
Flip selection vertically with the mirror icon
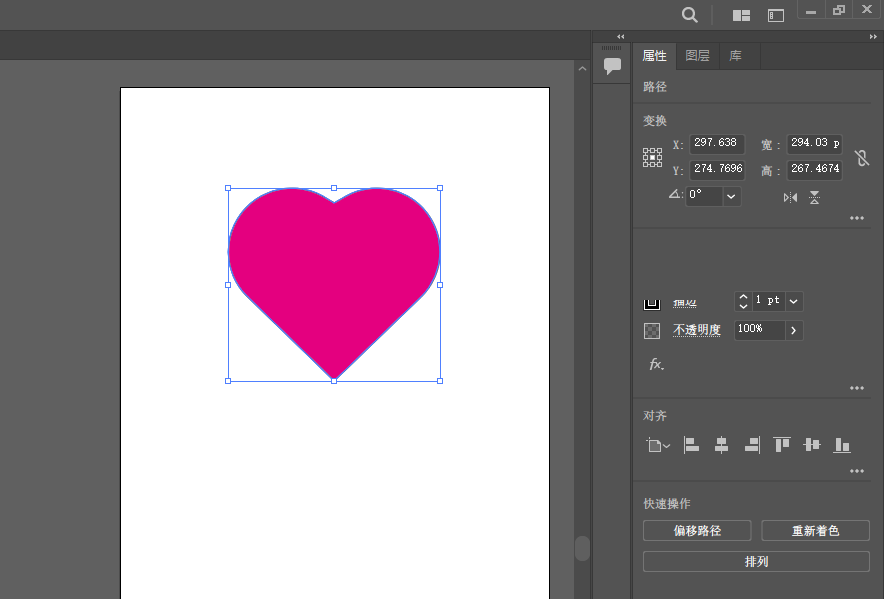[815, 197]
